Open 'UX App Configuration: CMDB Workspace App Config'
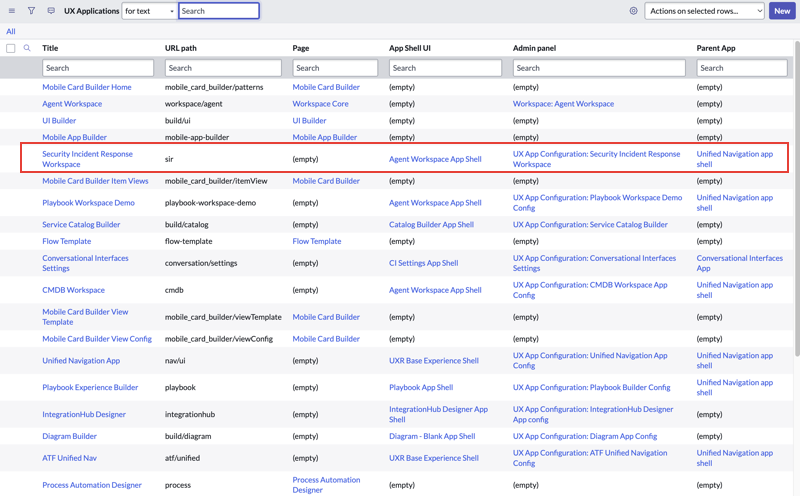Image resolution: width=800 pixels, height=496 pixels. coord(590,290)
